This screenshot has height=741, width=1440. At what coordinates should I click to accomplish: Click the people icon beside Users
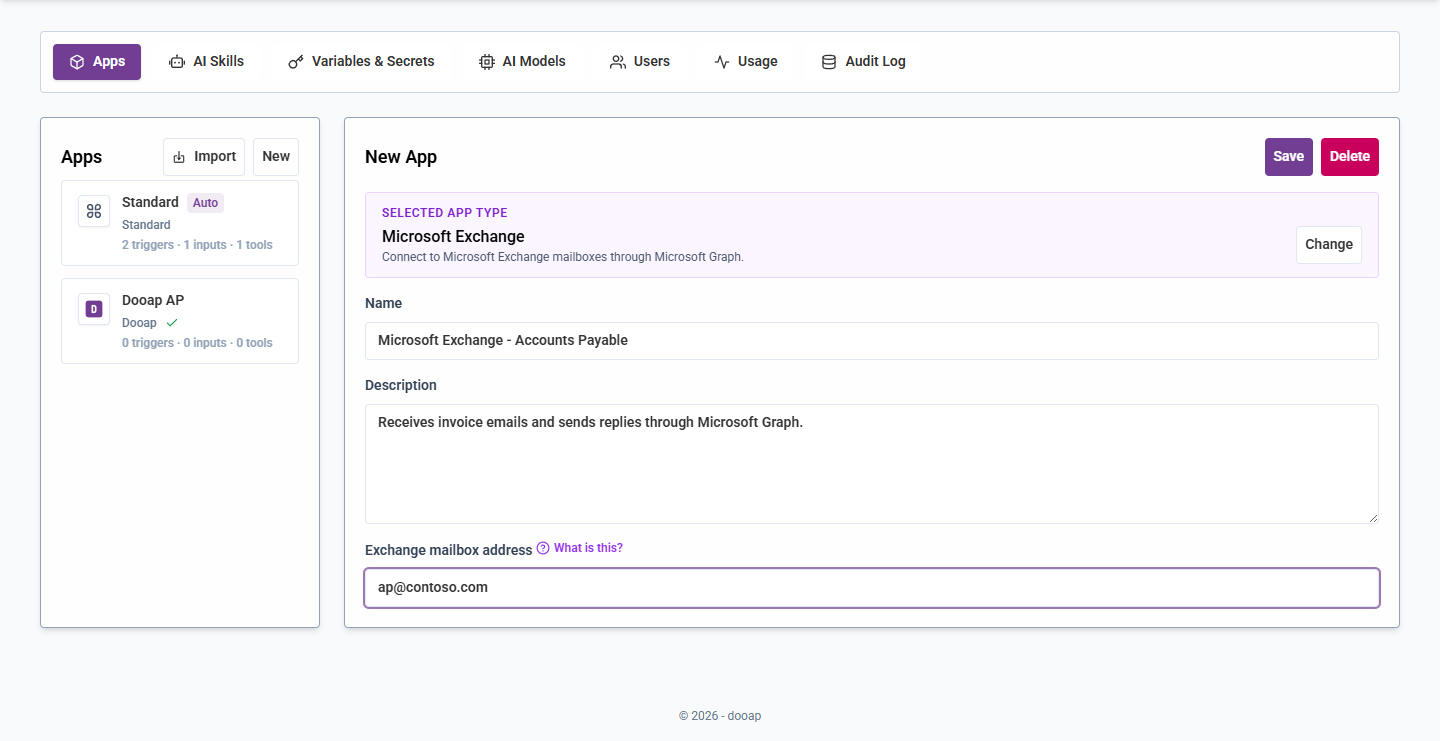[x=618, y=62]
